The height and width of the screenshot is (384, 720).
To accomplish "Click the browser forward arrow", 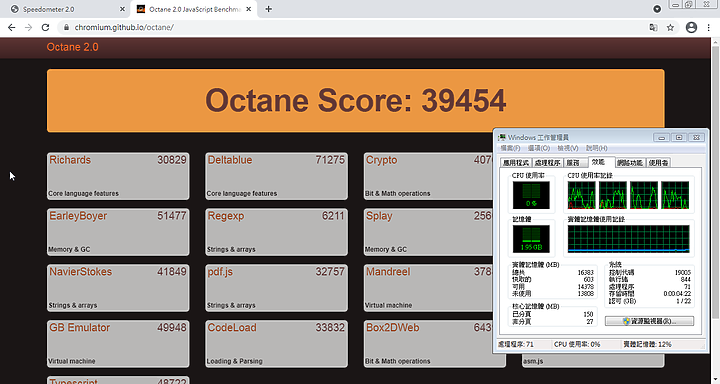I will click(28, 28).
